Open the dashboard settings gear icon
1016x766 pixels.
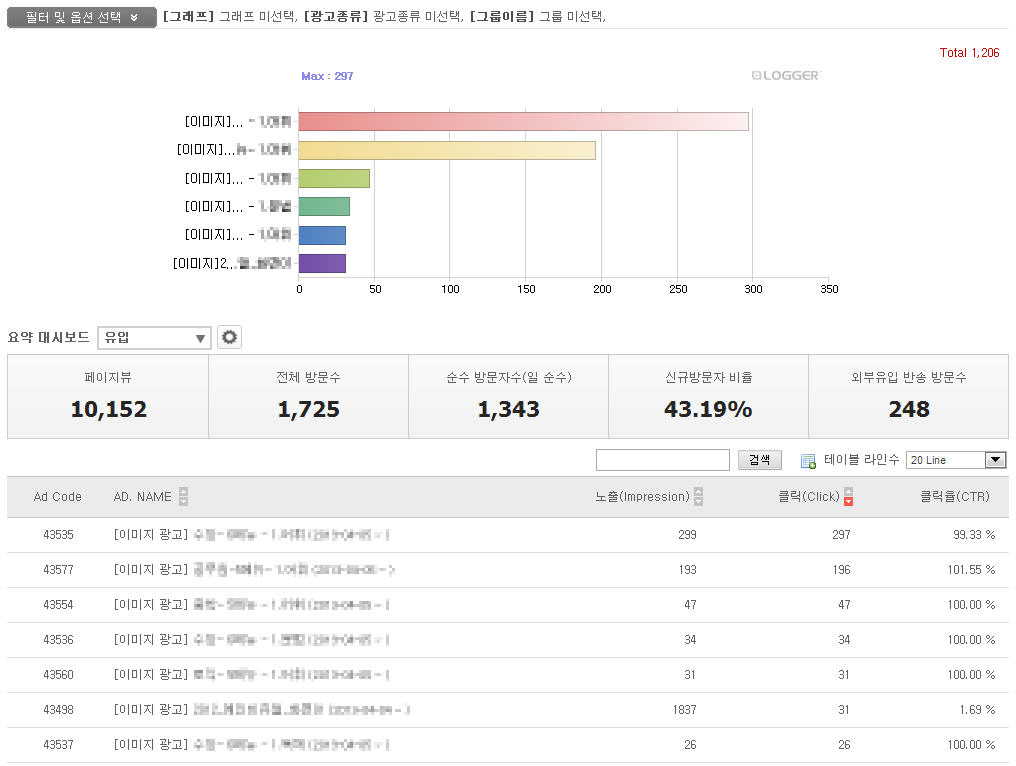point(230,338)
